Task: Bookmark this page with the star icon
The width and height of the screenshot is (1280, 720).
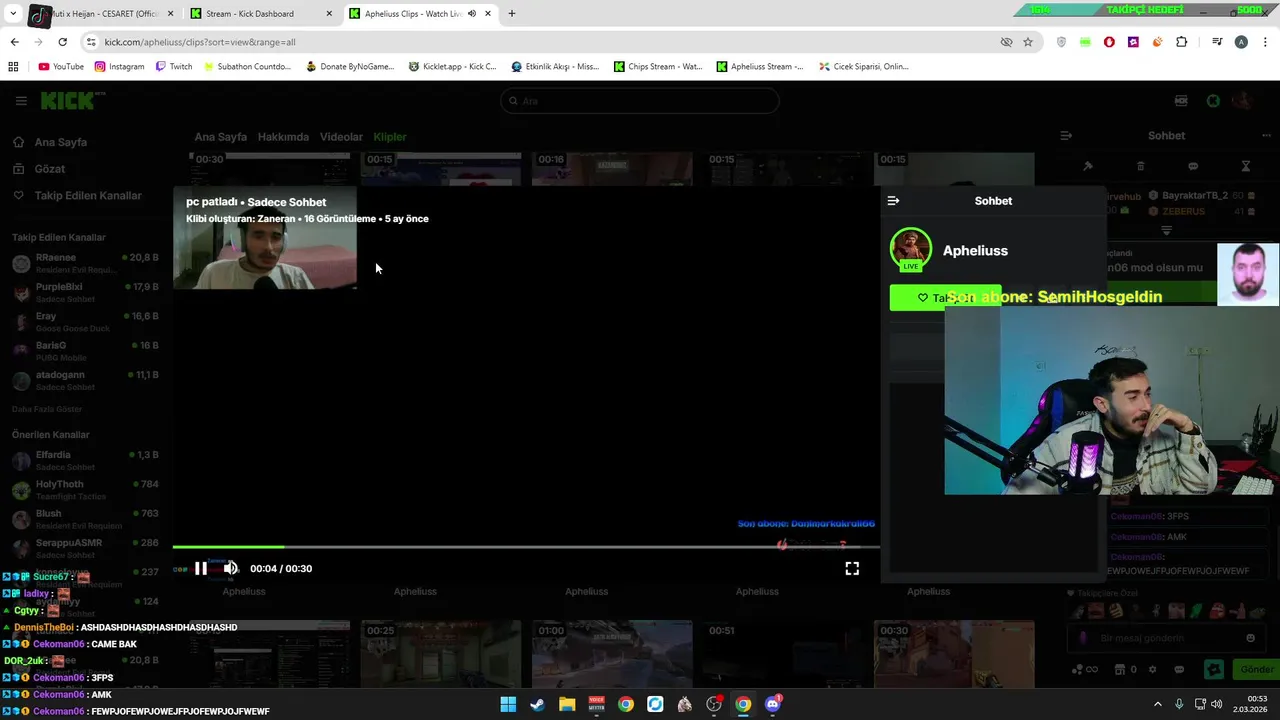Action: pyautogui.click(x=1028, y=42)
